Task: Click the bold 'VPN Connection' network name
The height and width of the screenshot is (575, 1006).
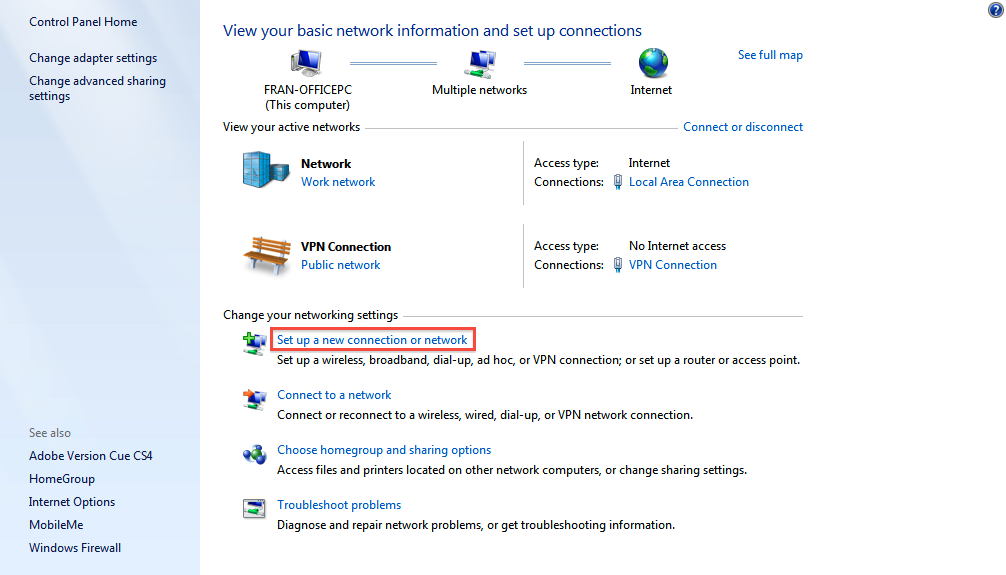Action: 346,246
